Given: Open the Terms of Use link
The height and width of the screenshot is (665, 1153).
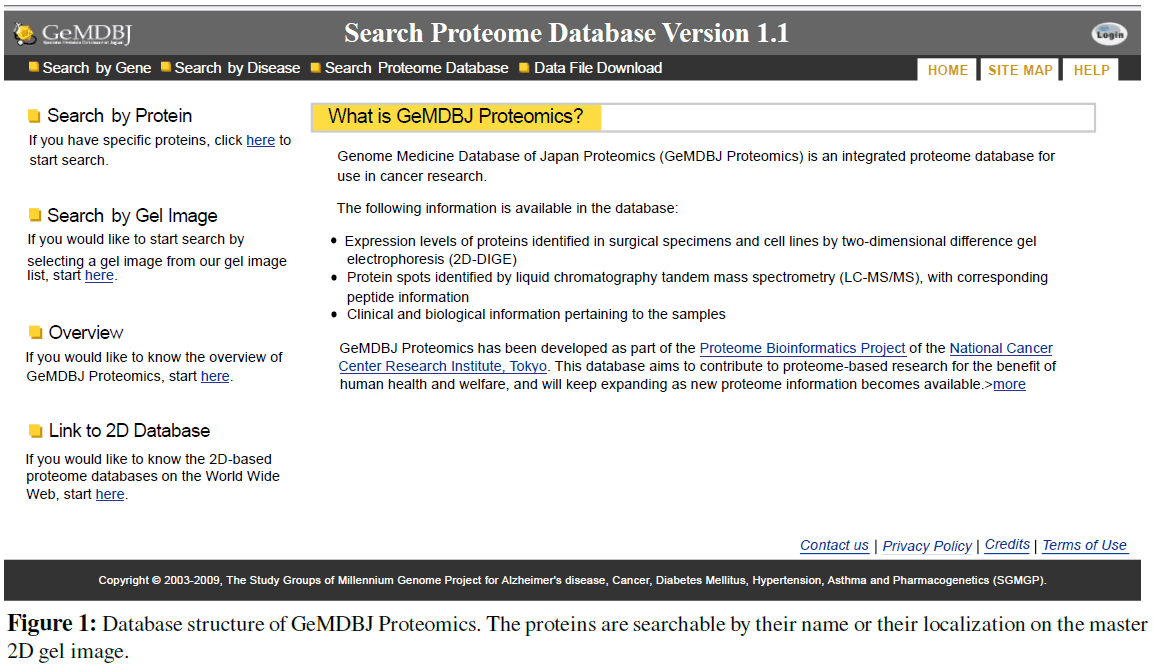Looking at the screenshot, I should (x=1084, y=545).
